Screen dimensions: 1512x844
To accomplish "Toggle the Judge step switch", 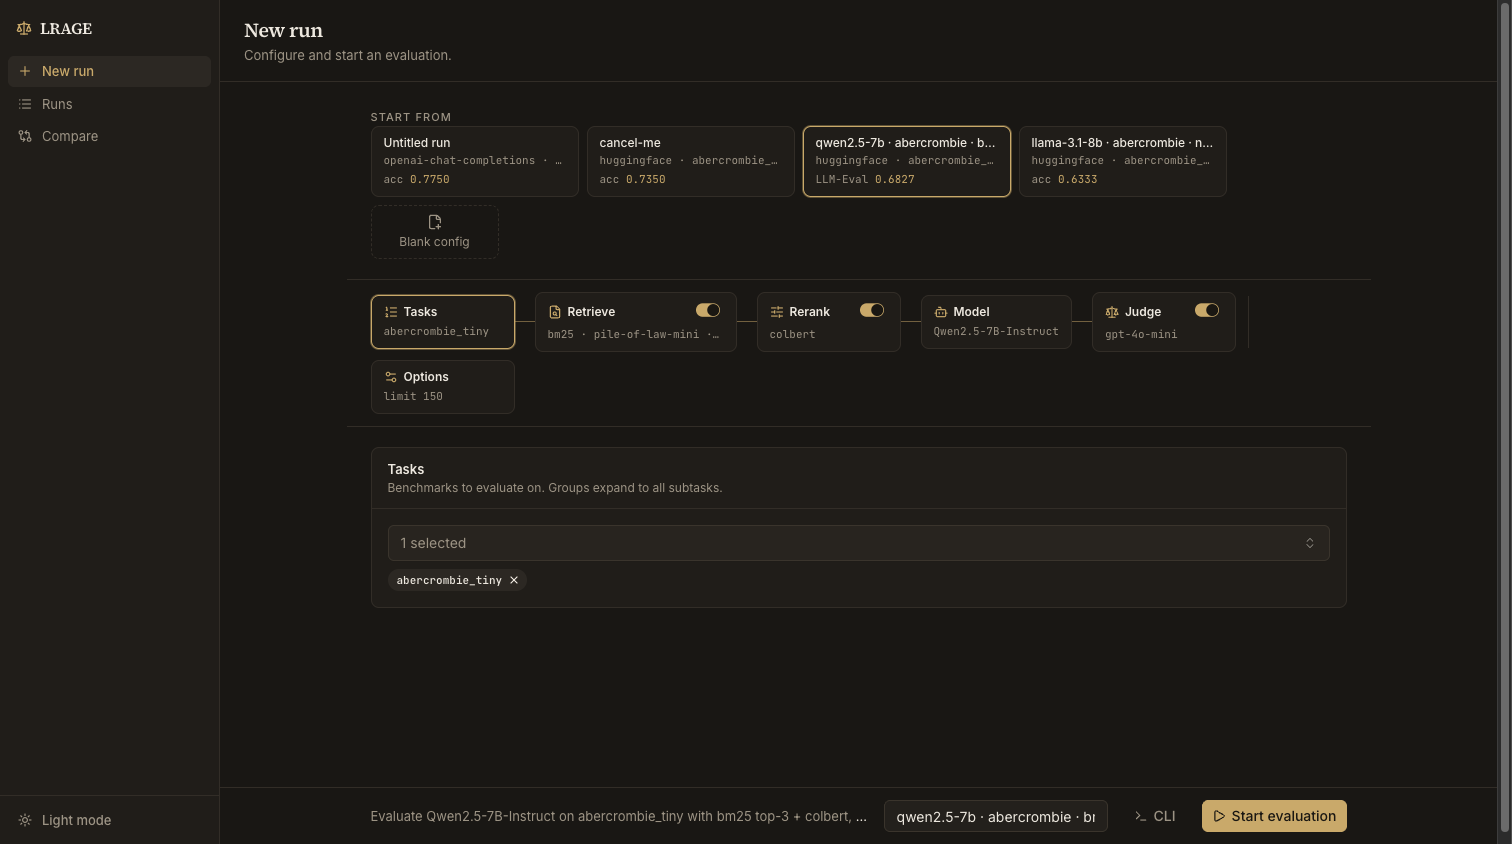I will (1207, 310).
